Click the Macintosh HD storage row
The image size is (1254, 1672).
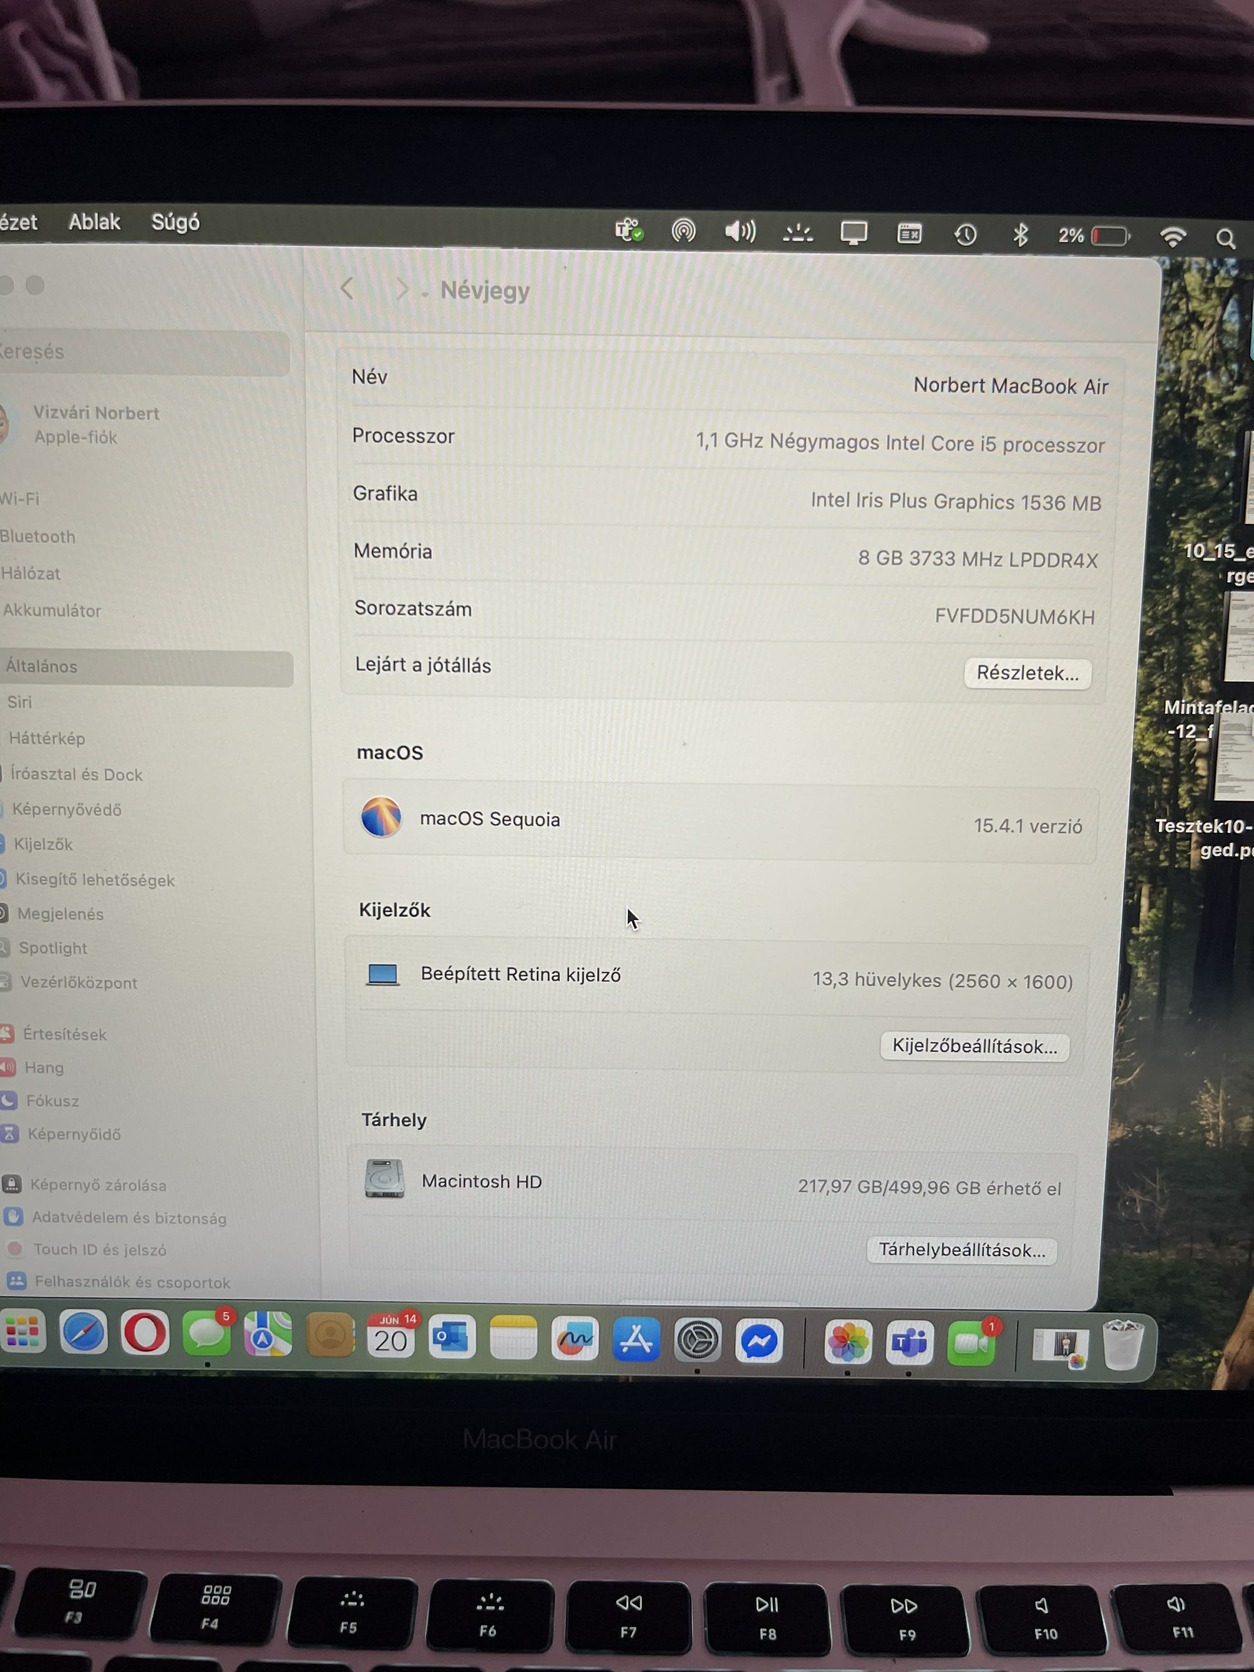pyautogui.click(x=713, y=1184)
